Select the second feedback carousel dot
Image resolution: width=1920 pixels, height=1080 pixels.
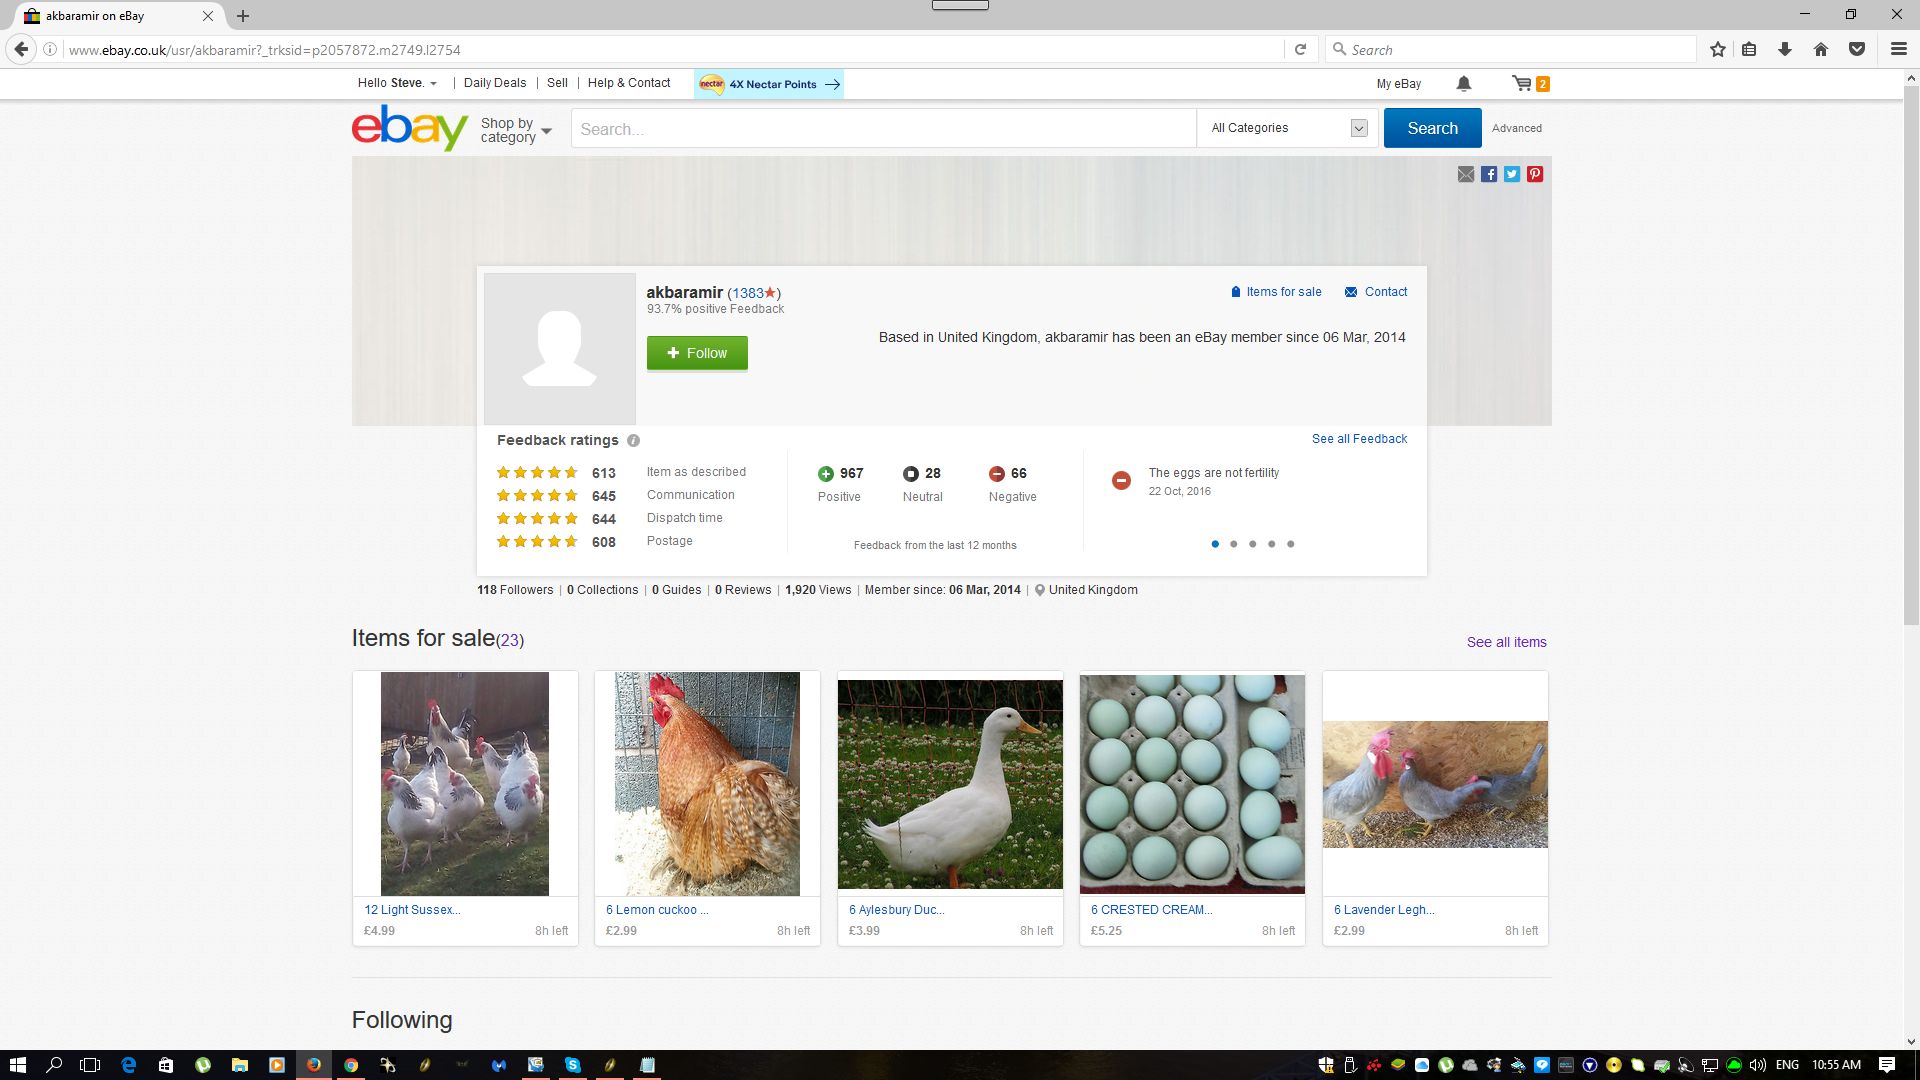click(1234, 544)
